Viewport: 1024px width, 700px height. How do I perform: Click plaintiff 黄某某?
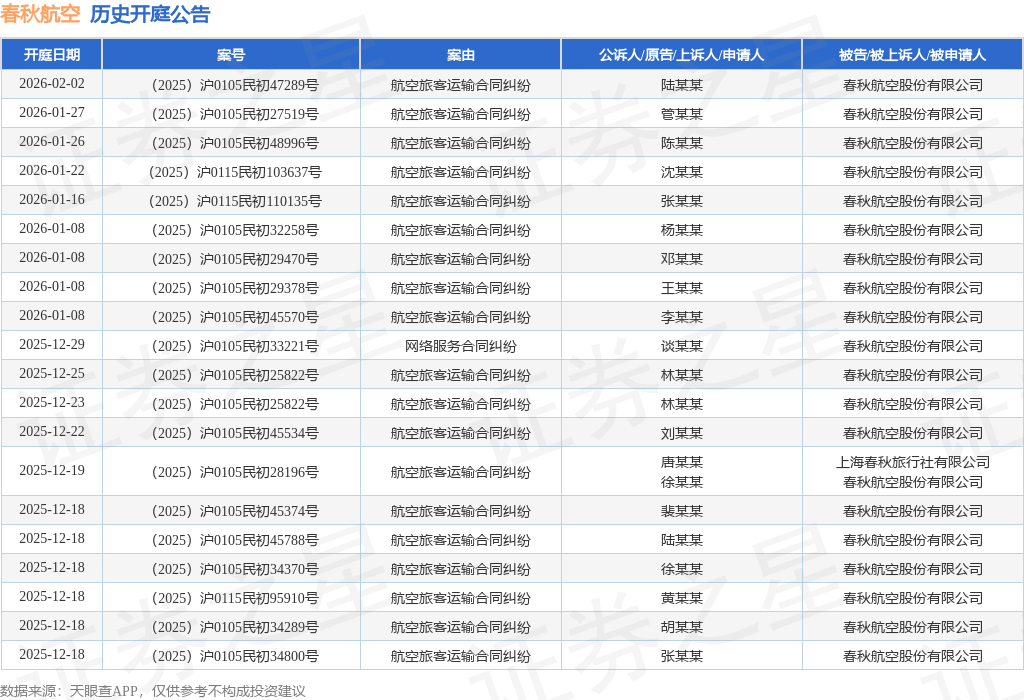pos(682,598)
